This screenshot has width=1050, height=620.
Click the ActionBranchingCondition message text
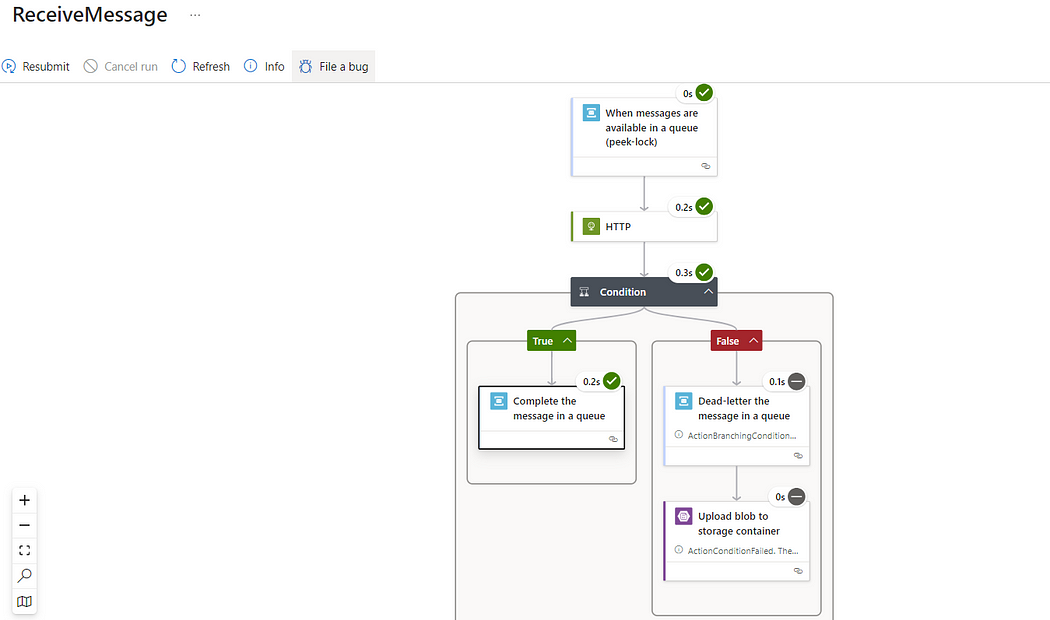(742, 435)
